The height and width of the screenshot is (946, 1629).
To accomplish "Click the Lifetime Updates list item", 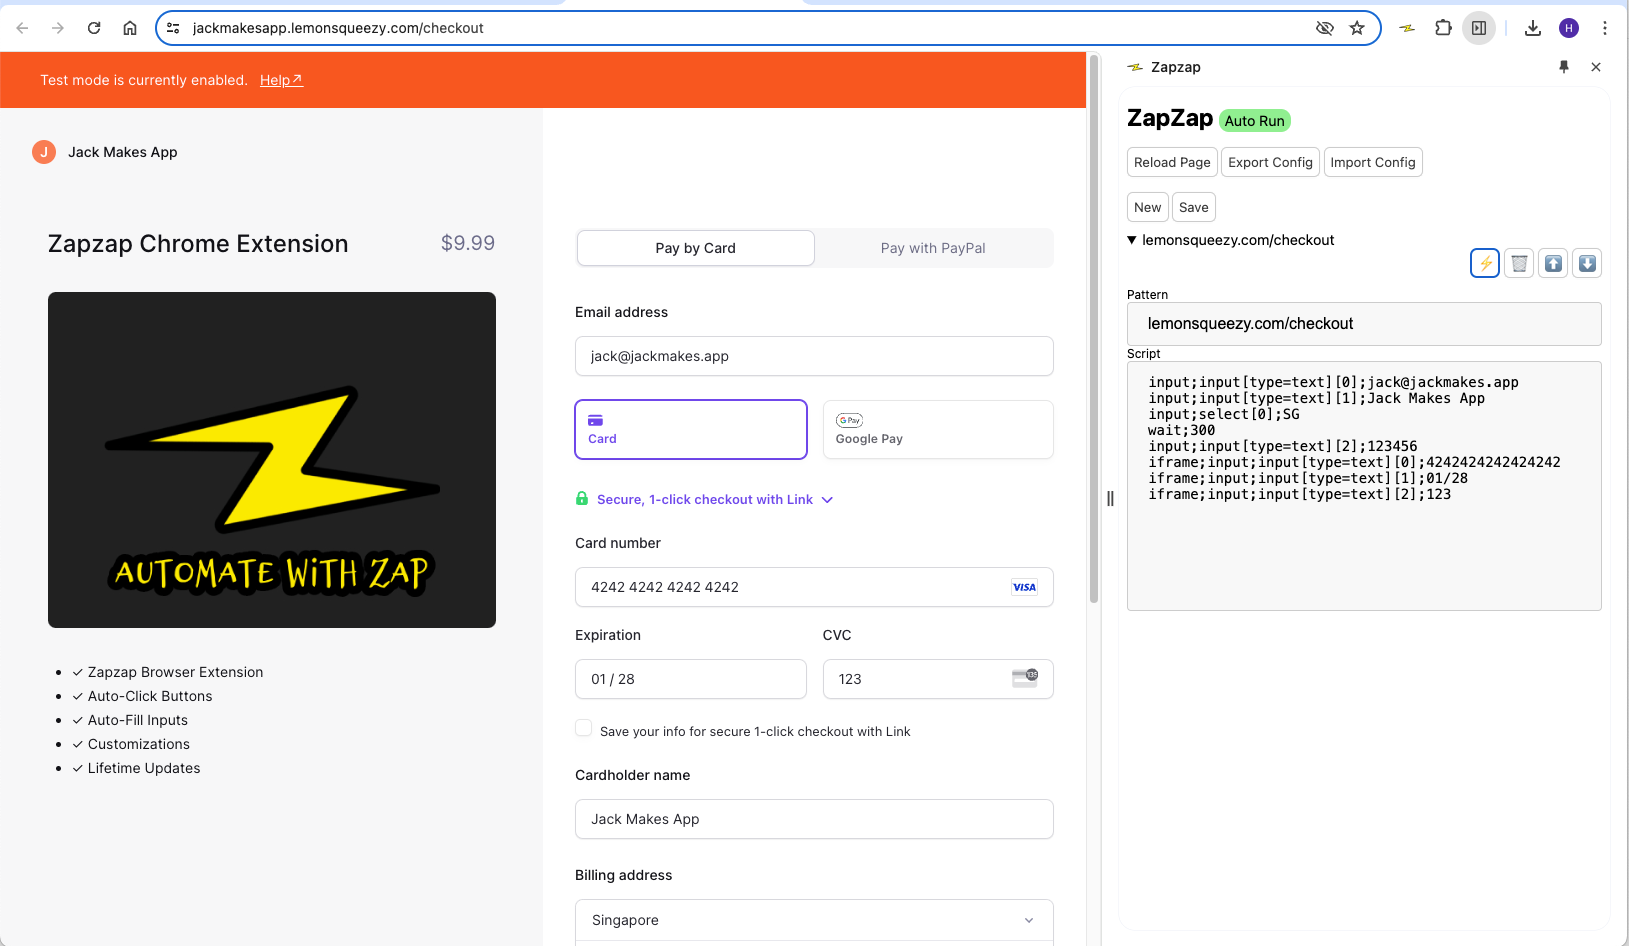I will pos(144,768).
